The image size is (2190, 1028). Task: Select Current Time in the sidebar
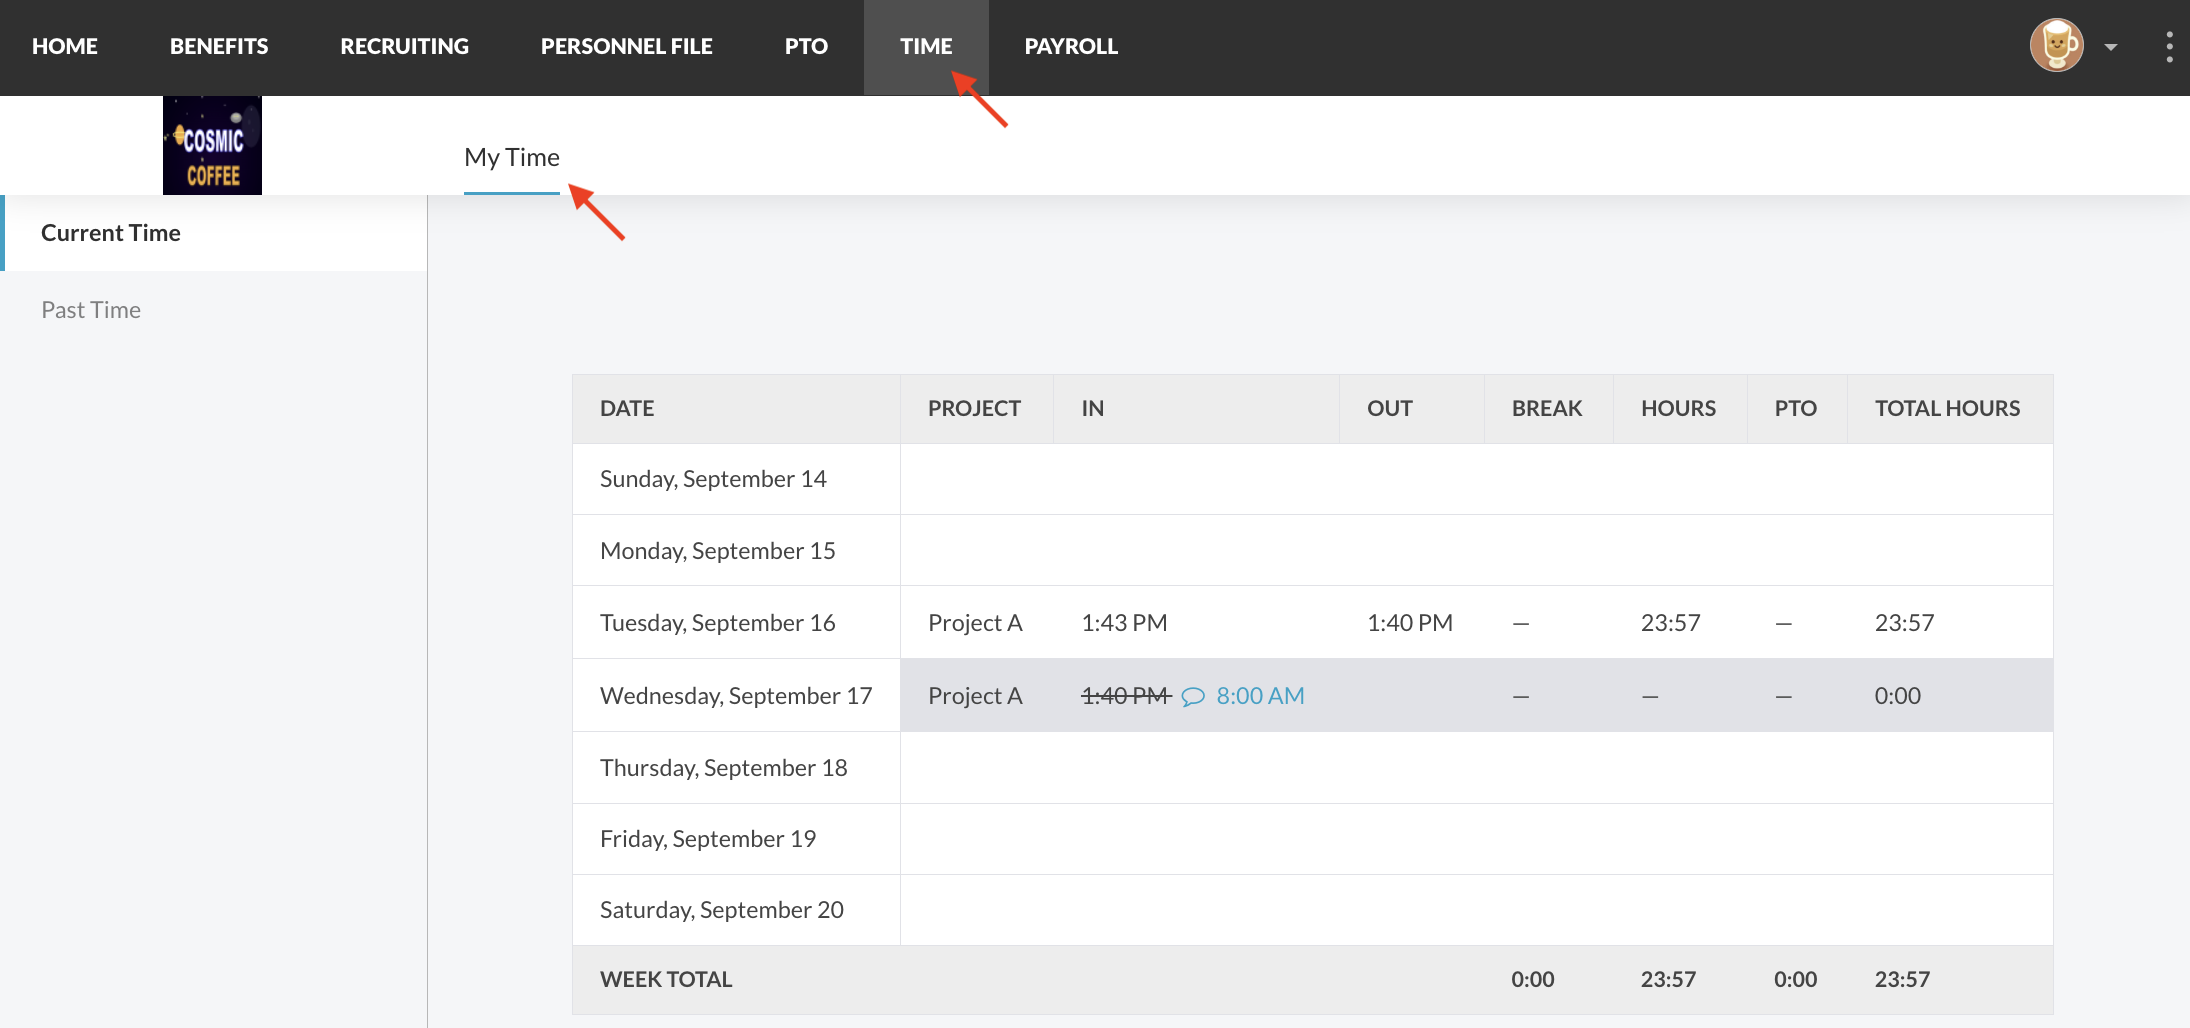point(111,233)
